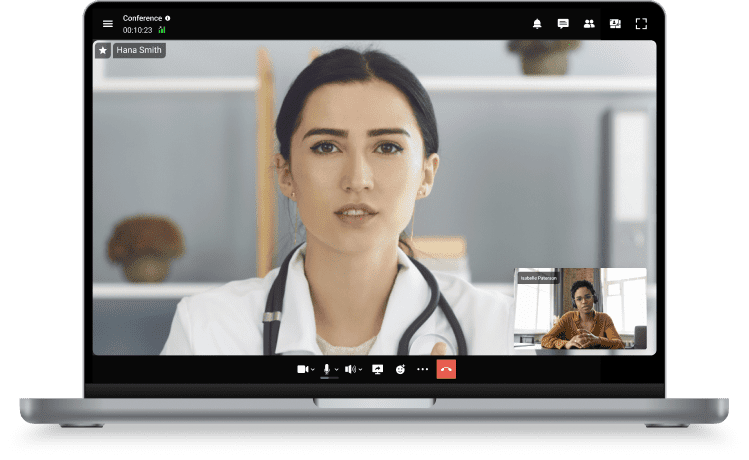Open the hamburger menu

108,23
